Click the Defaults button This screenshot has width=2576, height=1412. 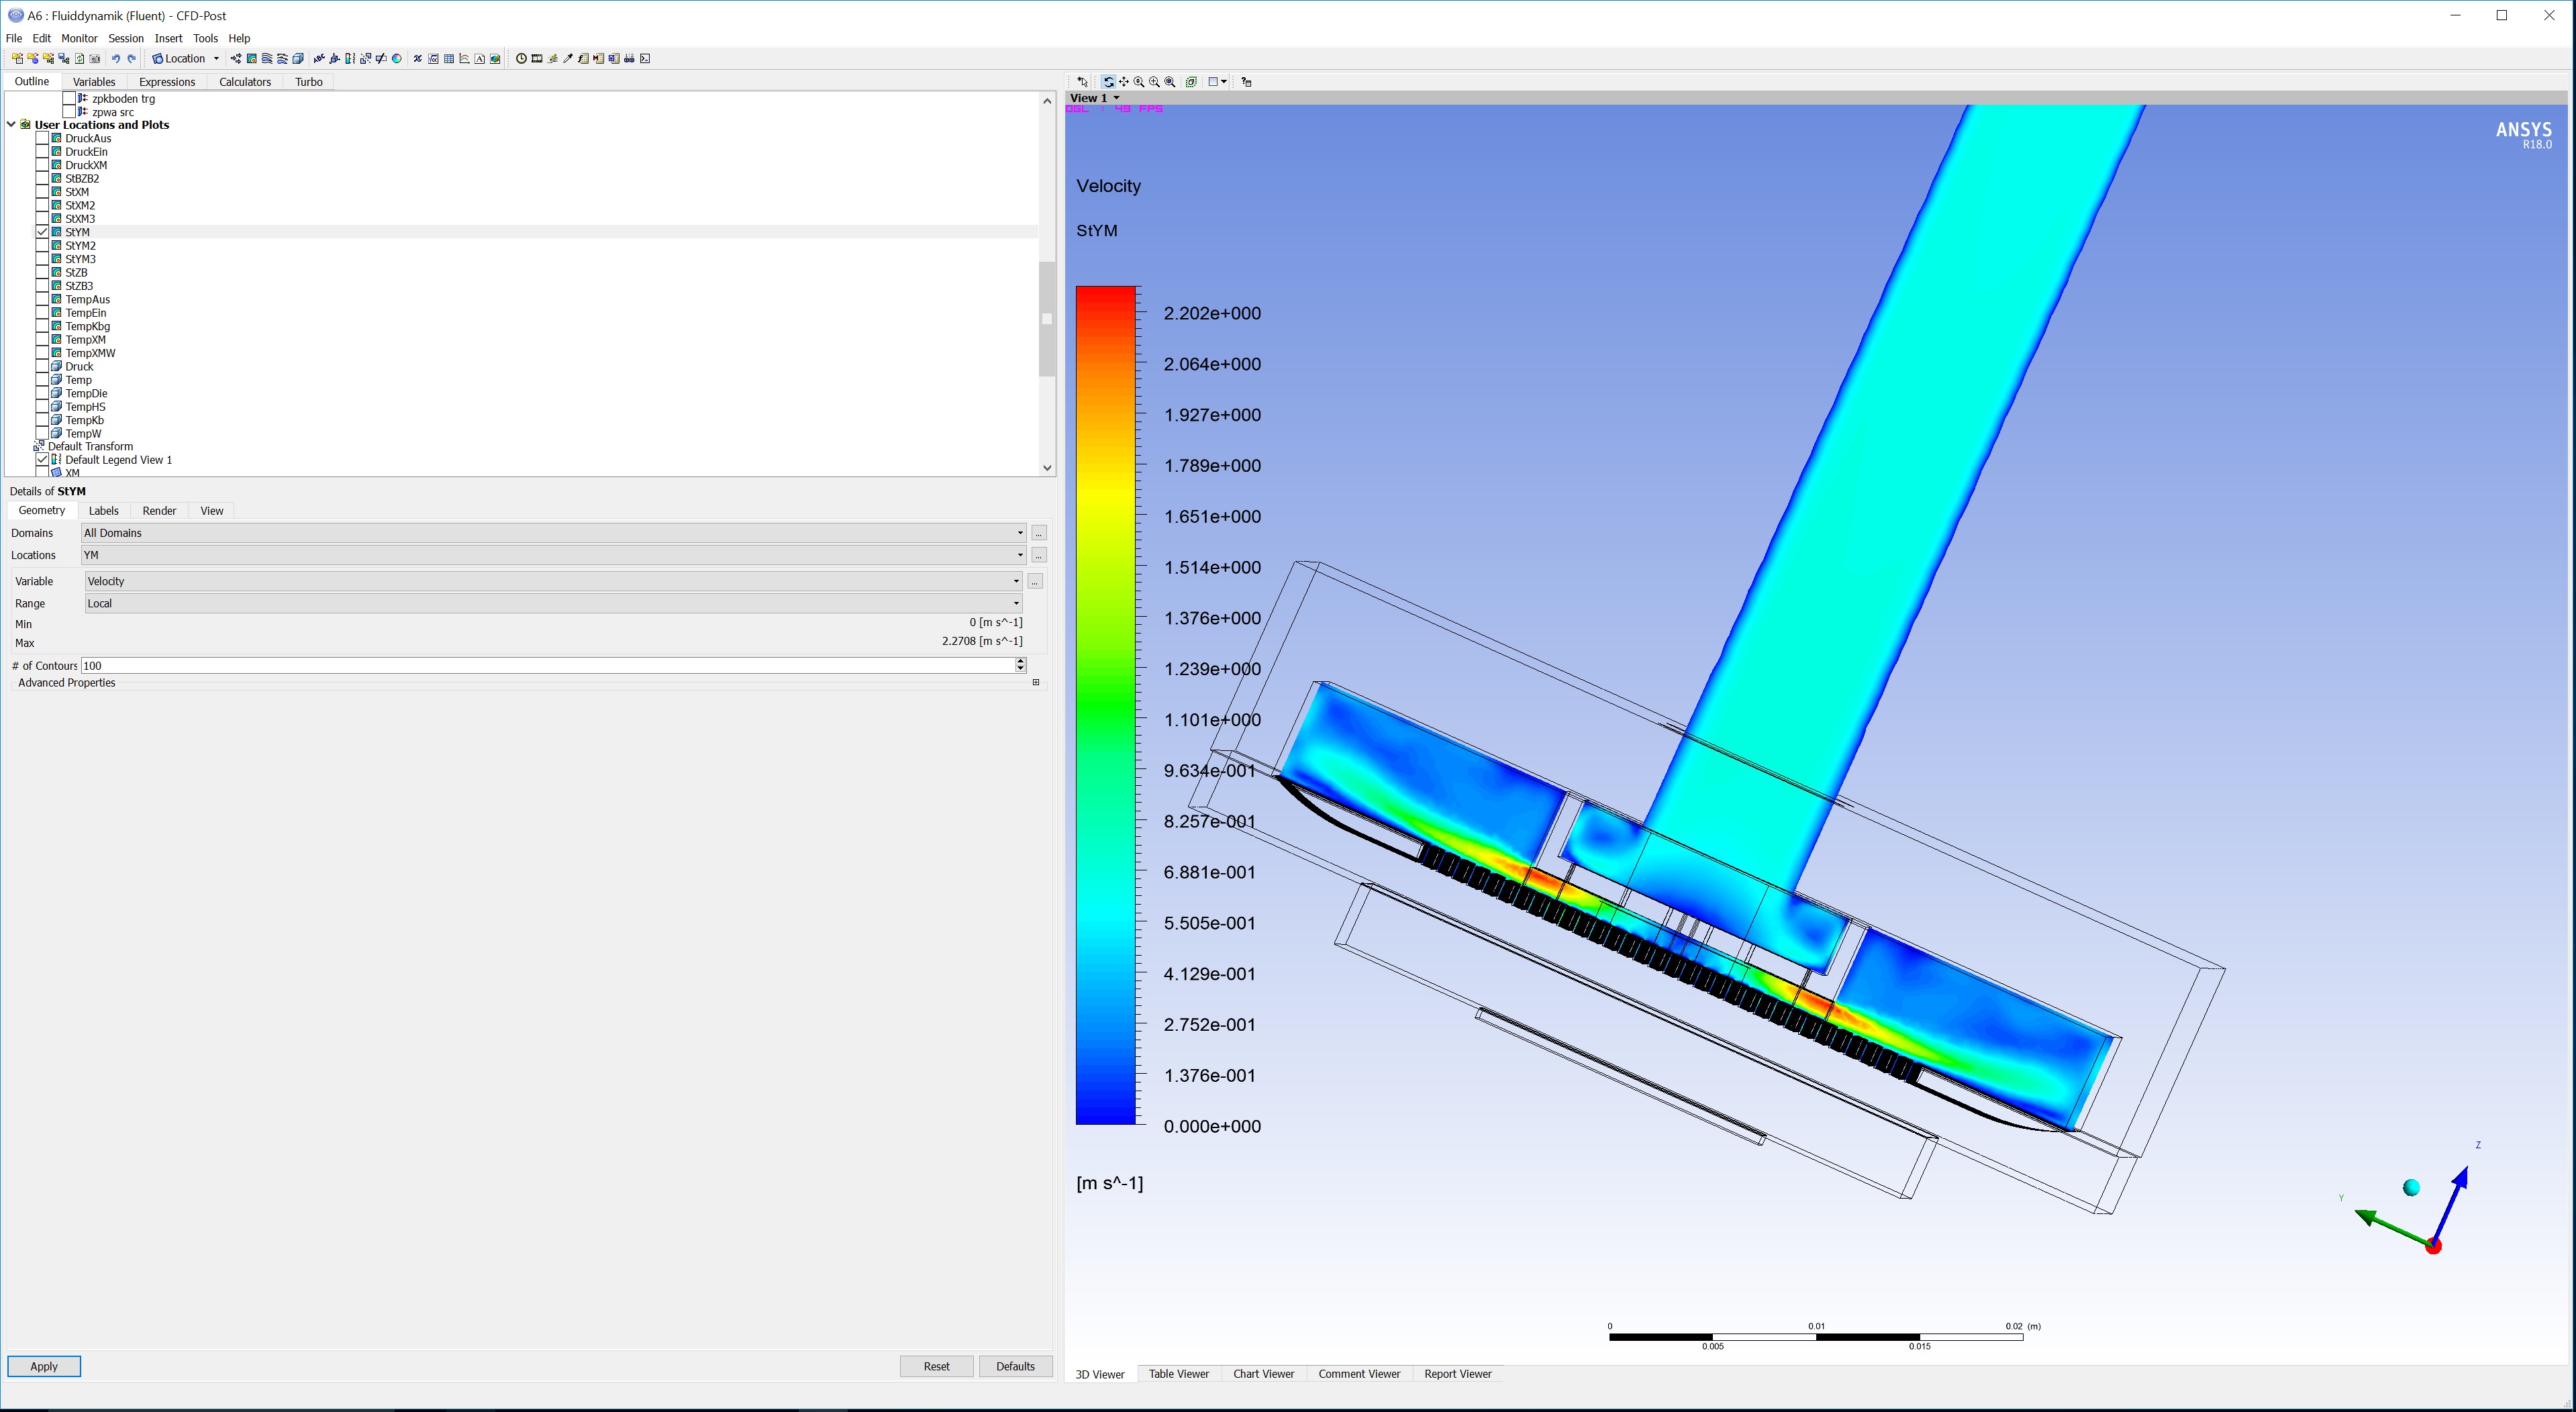click(1015, 1366)
